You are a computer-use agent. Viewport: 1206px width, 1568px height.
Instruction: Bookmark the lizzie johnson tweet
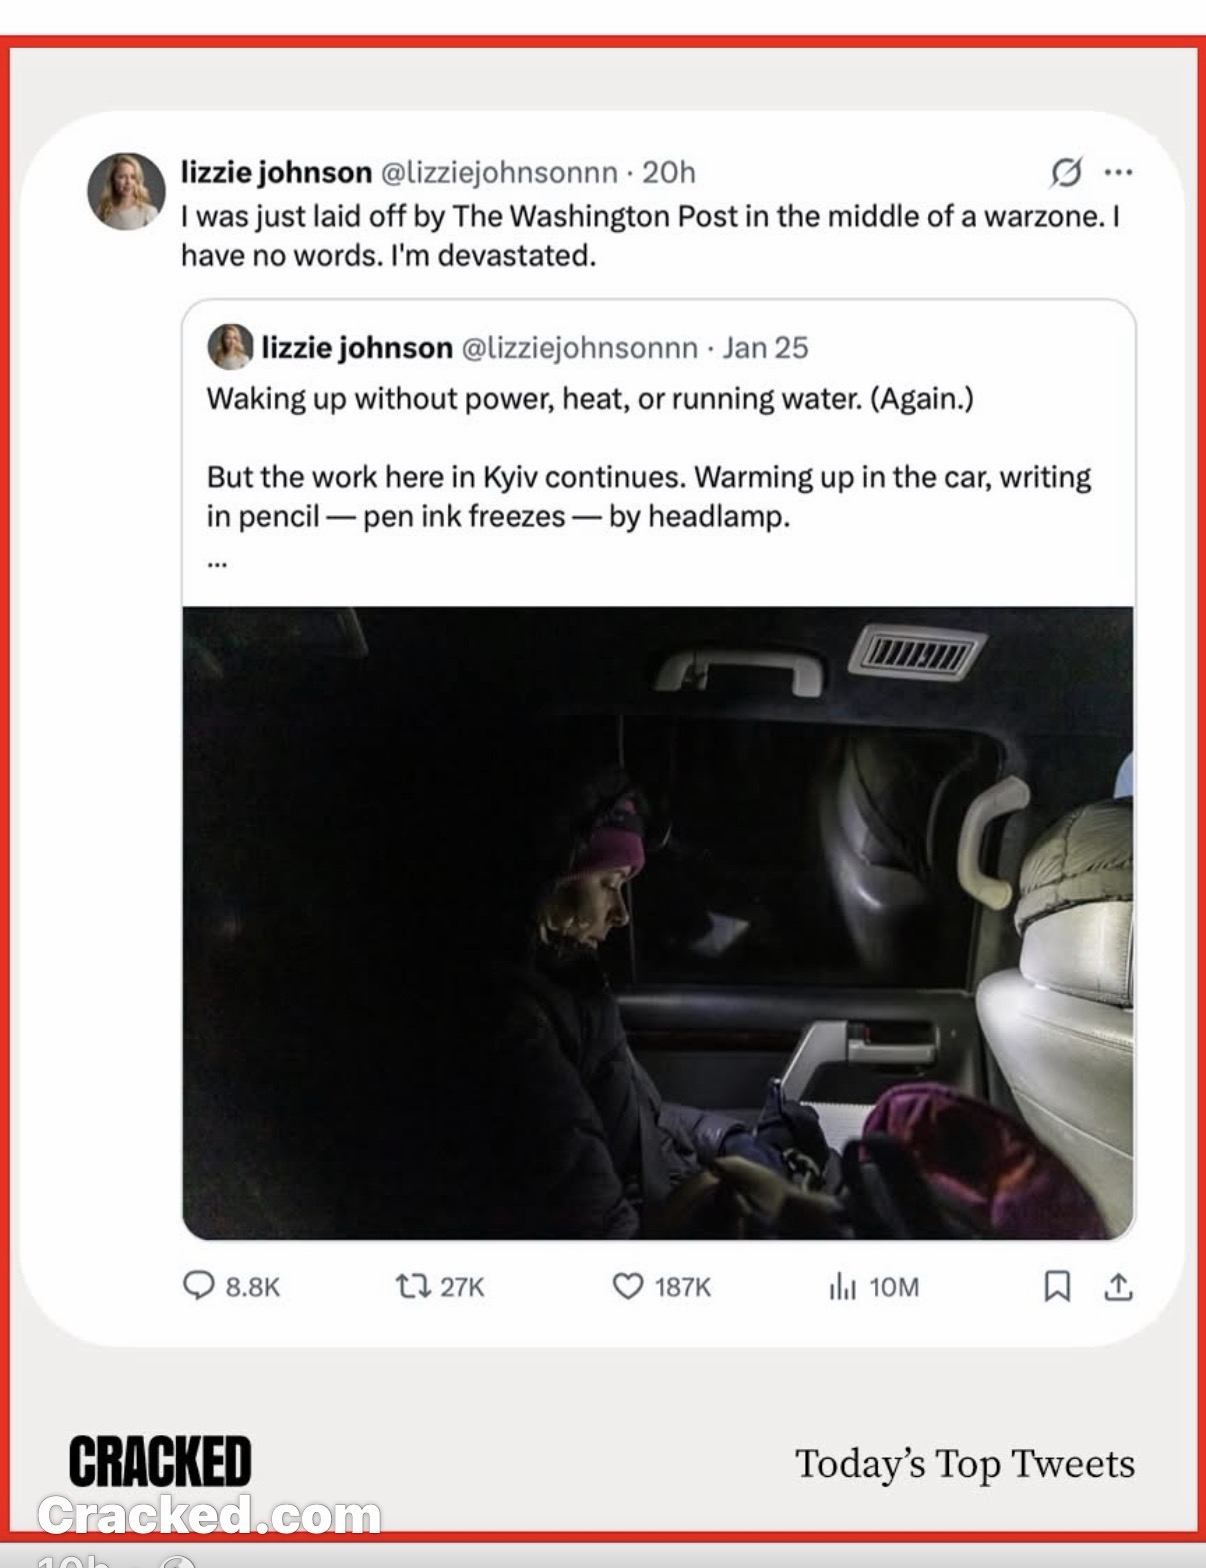tap(1056, 1286)
